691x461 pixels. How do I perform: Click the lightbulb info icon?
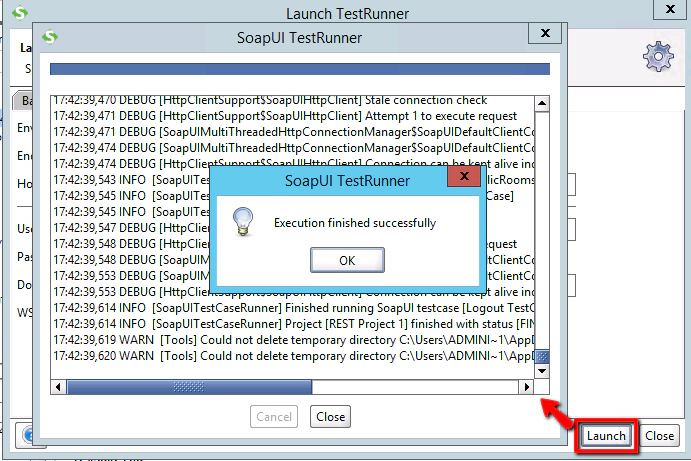(x=243, y=222)
